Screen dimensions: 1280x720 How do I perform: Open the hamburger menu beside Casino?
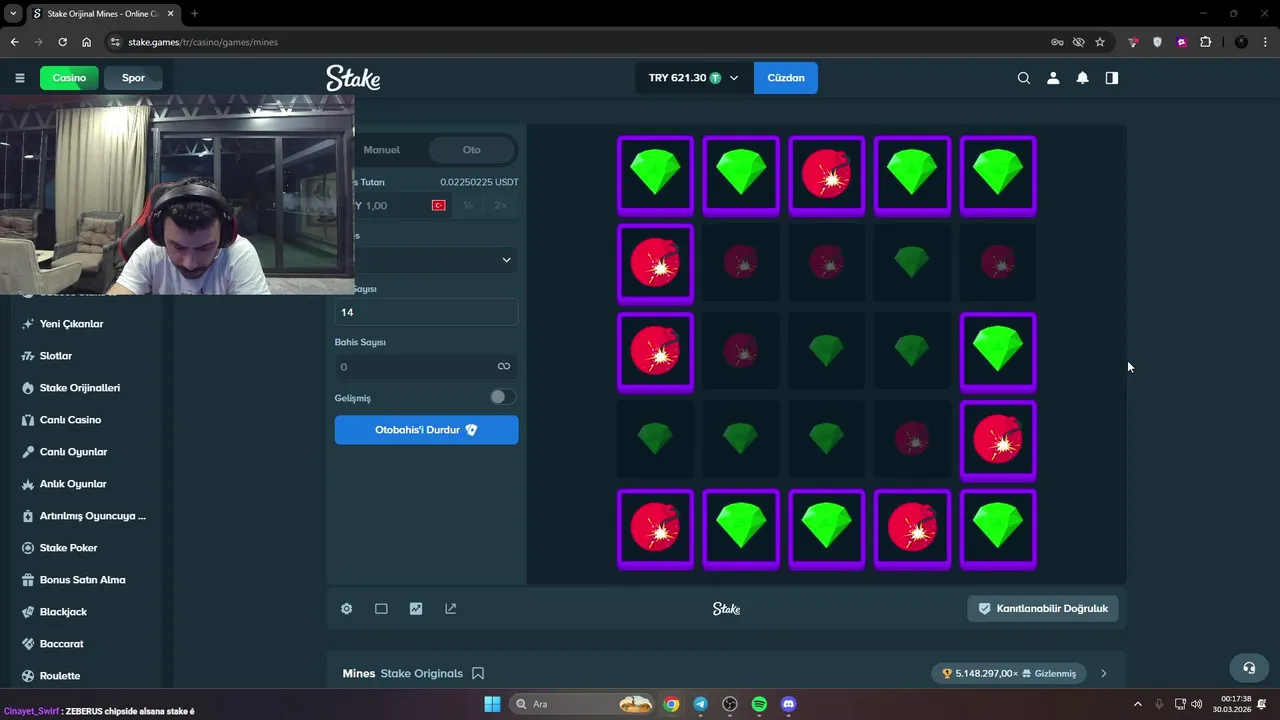coord(19,78)
